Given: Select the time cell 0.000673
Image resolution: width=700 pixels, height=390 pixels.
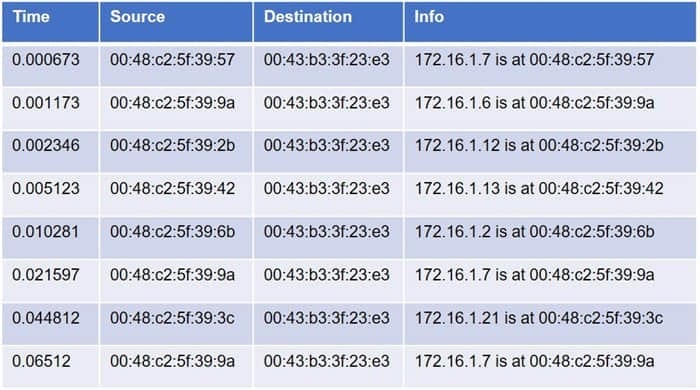Looking at the screenshot, I should click(50, 65).
